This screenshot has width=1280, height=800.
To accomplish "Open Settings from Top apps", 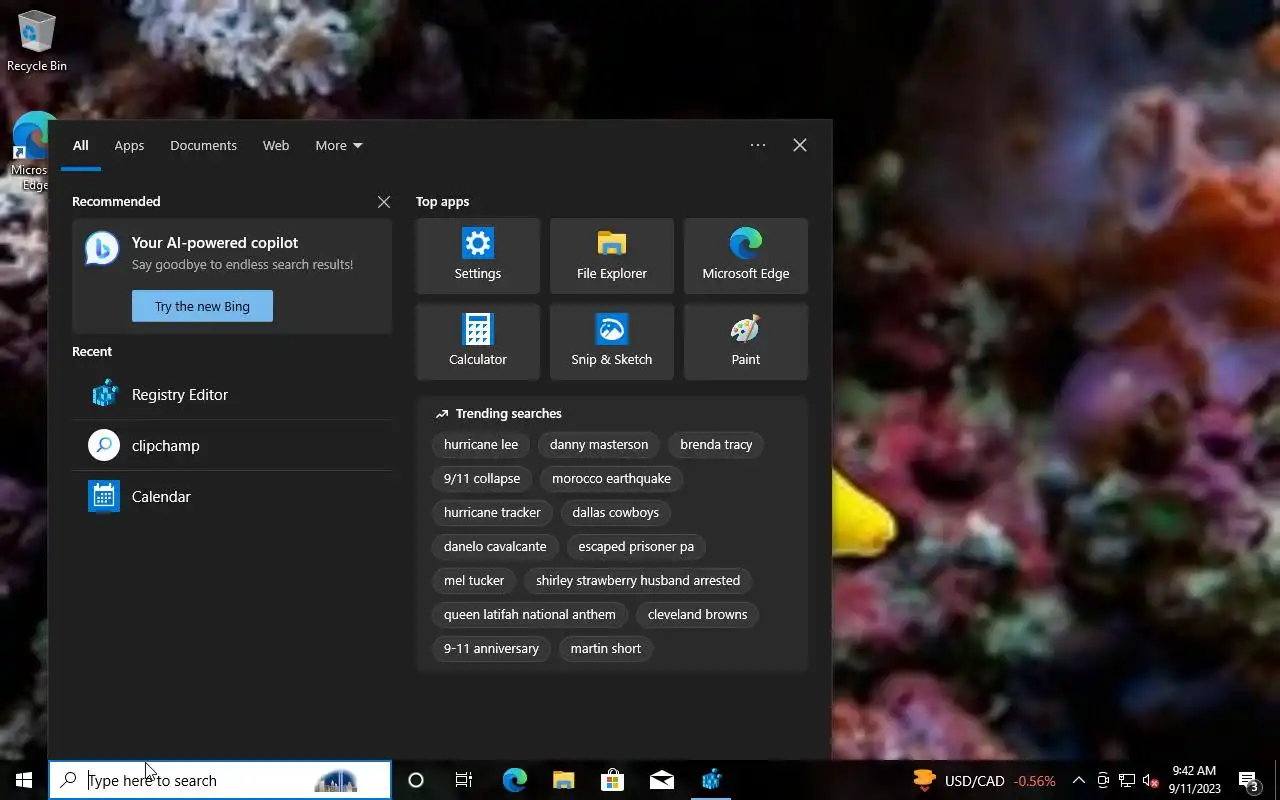I will coord(478,256).
